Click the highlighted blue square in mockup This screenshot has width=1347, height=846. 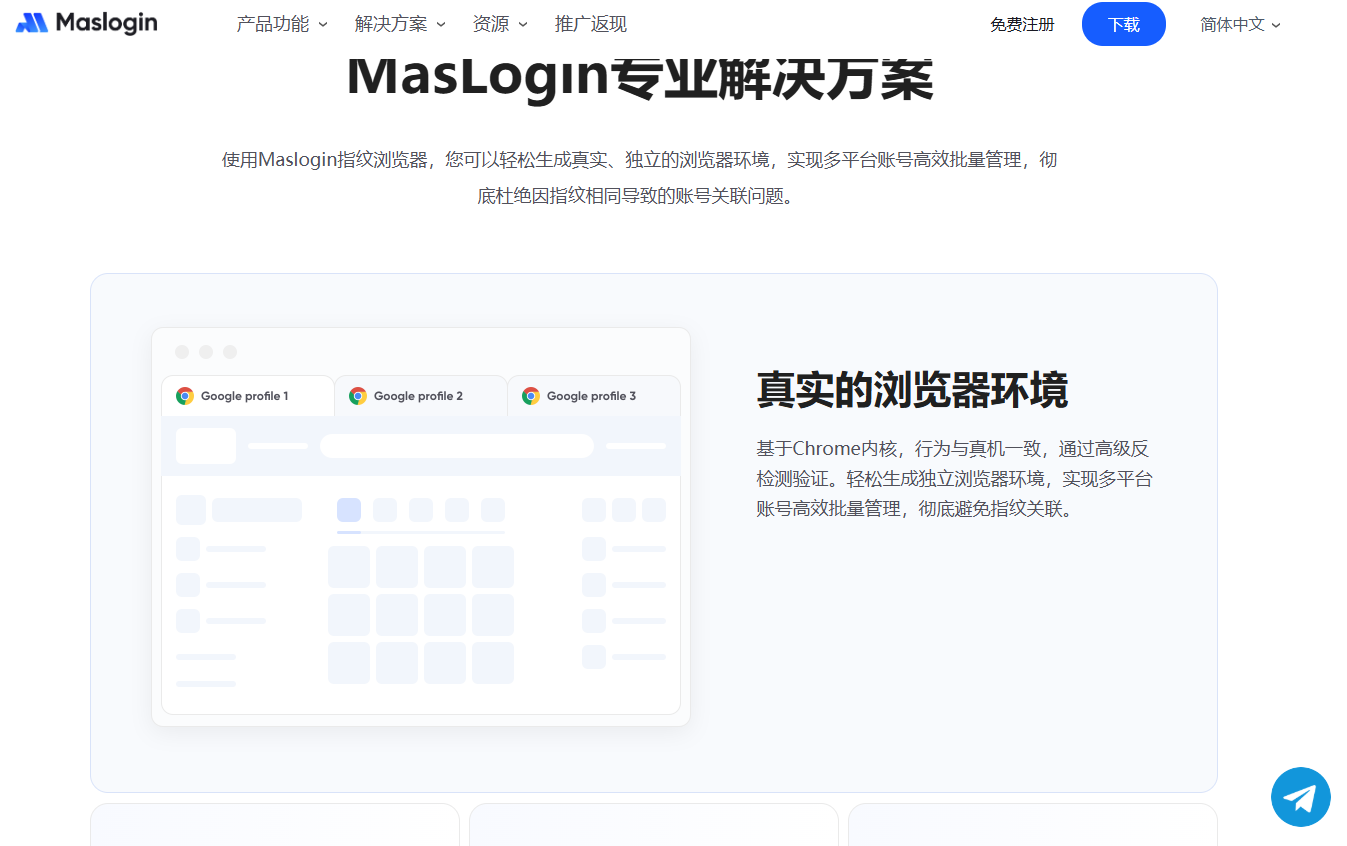pos(349,510)
